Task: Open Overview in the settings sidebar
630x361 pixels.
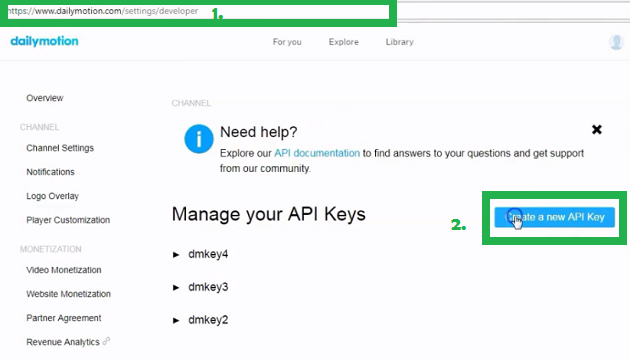Action: pyautogui.click(x=45, y=98)
